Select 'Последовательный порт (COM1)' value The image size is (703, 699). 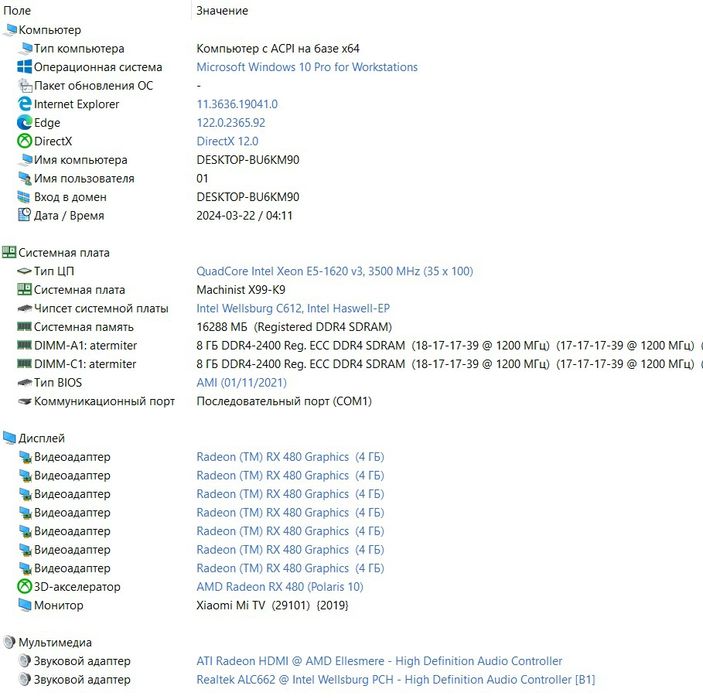(x=284, y=401)
